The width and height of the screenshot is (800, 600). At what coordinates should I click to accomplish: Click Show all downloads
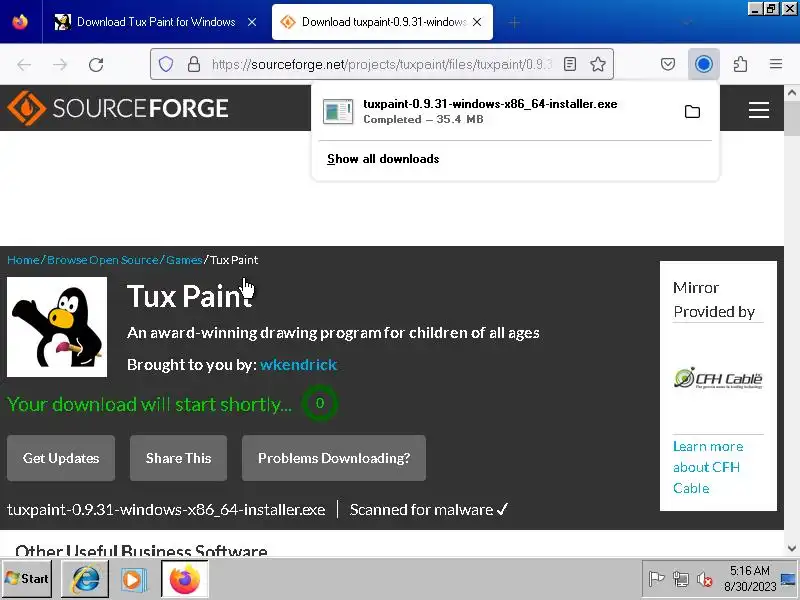[383, 159]
